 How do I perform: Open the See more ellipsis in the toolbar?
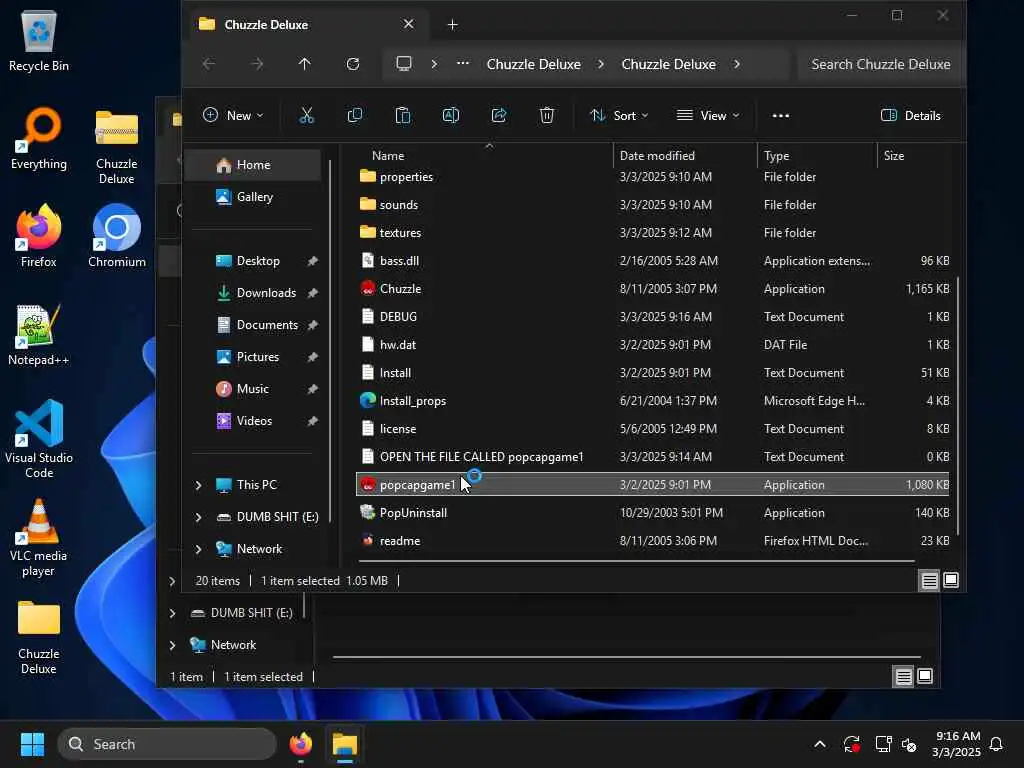pos(780,116)
